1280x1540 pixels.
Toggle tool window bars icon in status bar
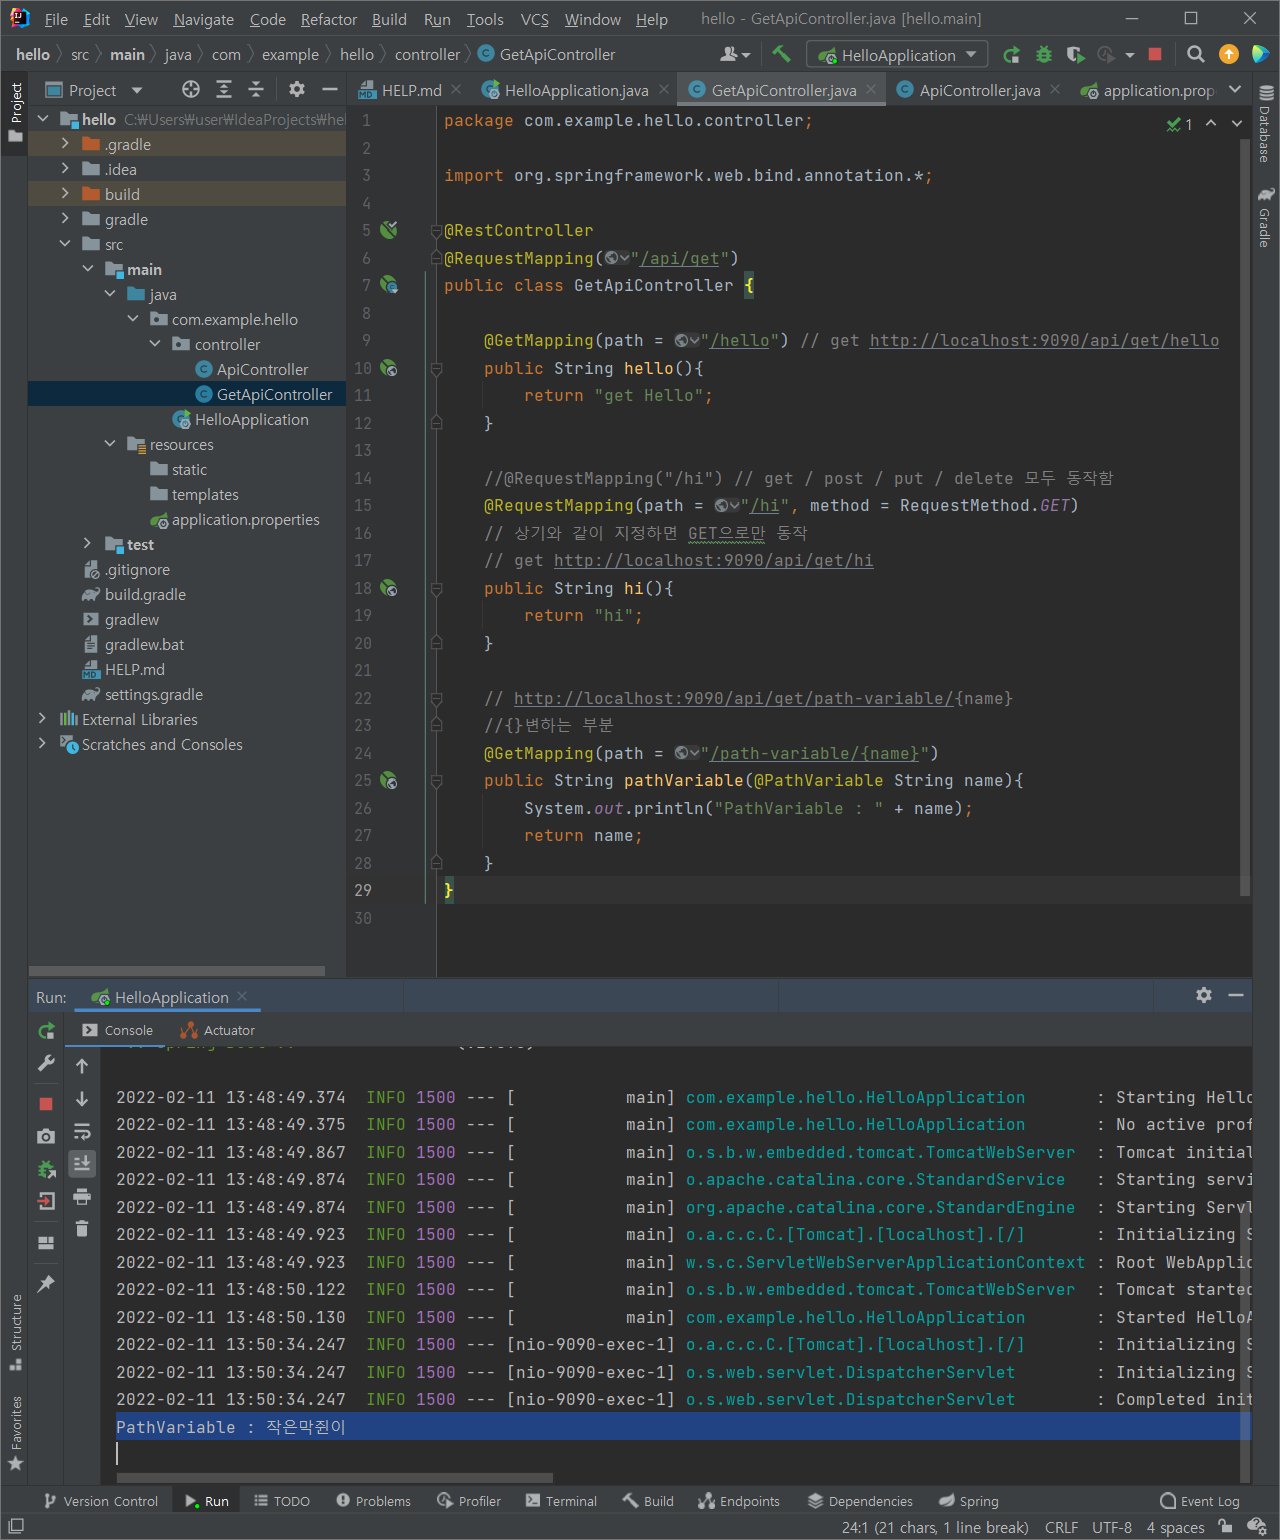[16, 1527]
